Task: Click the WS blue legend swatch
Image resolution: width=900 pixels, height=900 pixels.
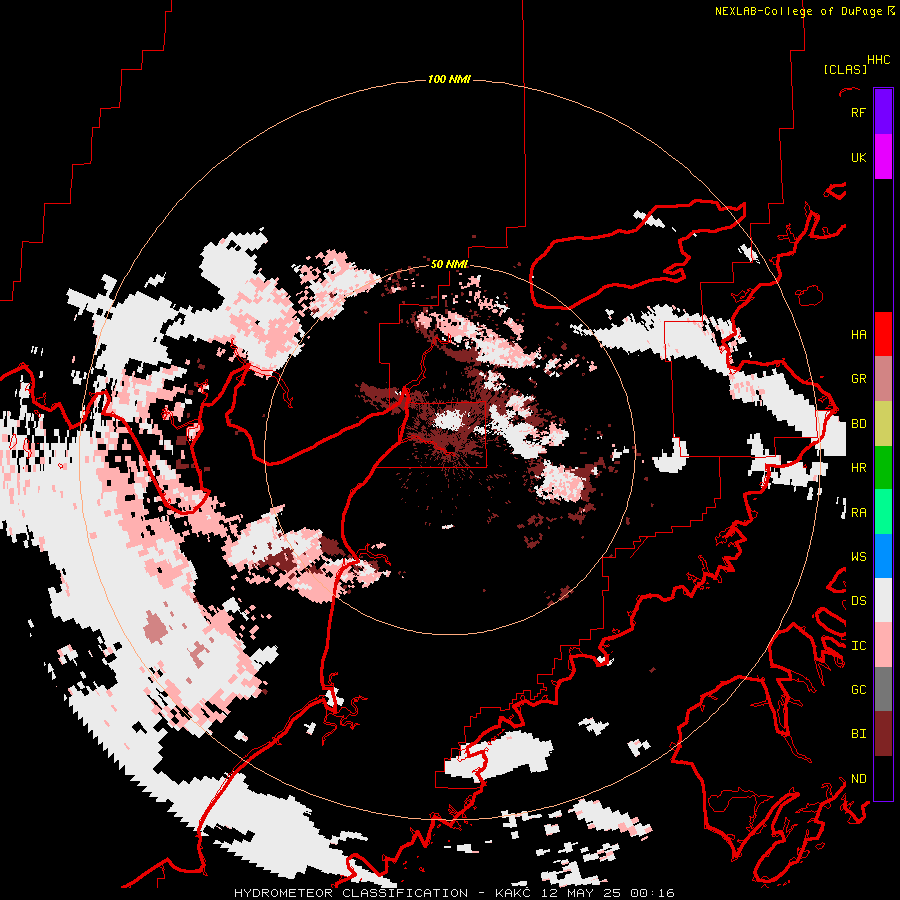Action: coord(883,556)
